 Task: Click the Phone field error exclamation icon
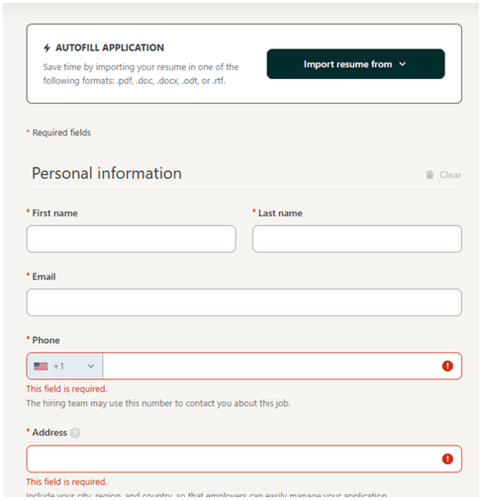[x=447, y=366]
